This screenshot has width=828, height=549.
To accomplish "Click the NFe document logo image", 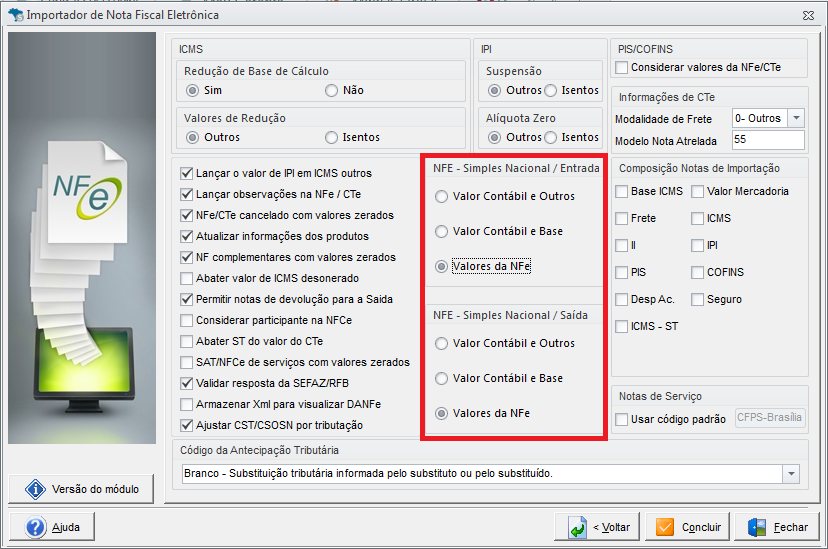I will point(87,193).
